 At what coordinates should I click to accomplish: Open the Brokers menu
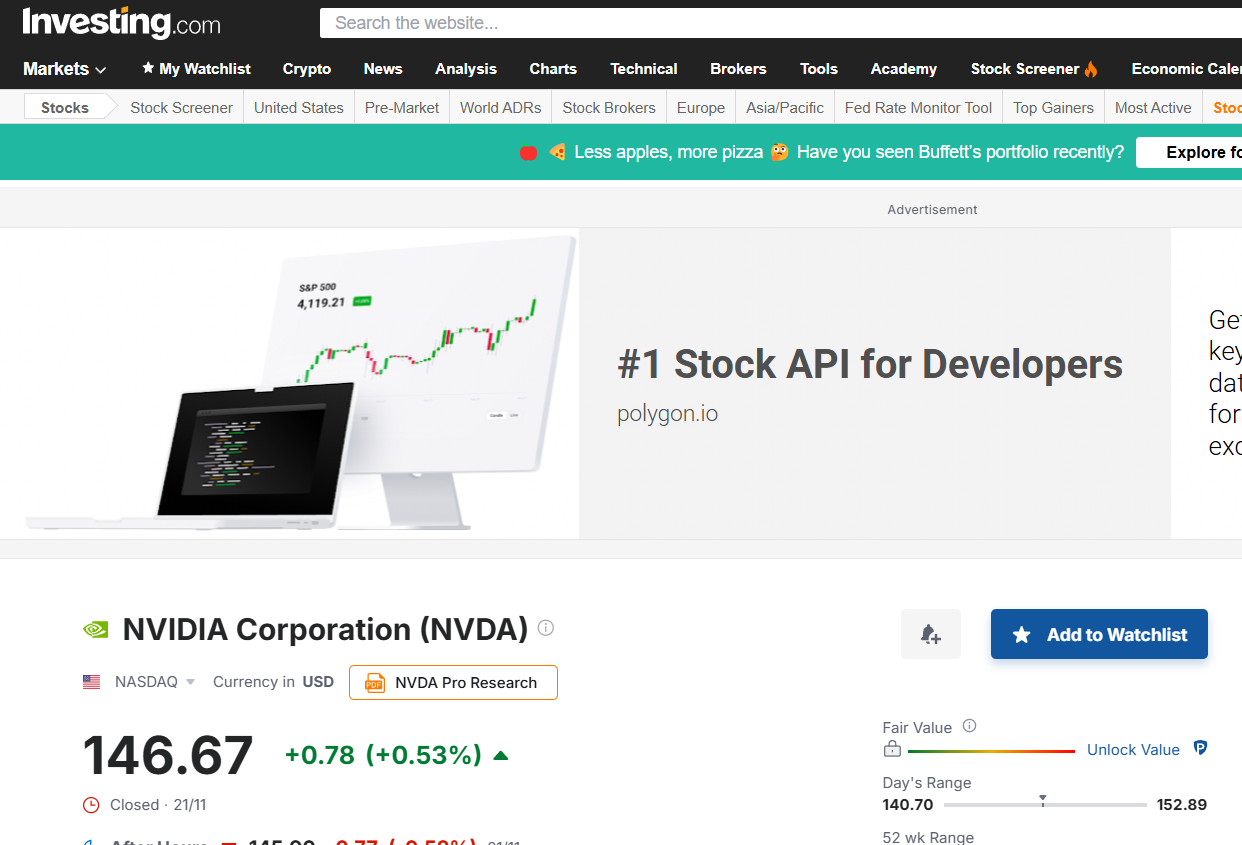pyautogui.click(x=738, y=69)
